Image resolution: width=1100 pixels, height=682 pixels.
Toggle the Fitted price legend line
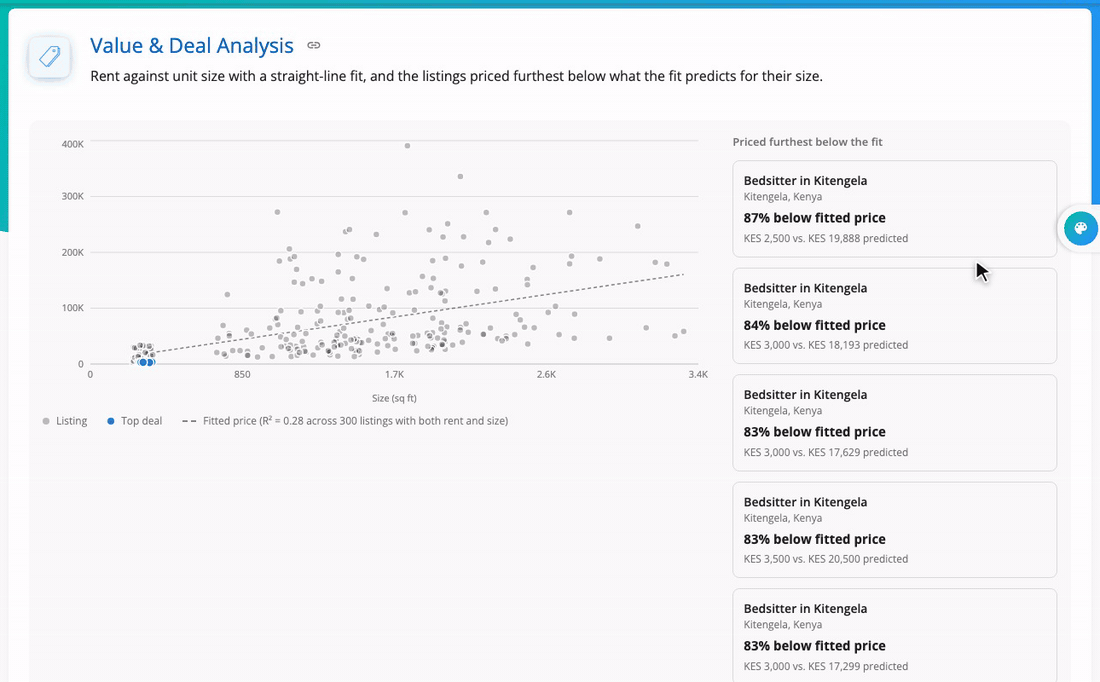coord(345,421)
